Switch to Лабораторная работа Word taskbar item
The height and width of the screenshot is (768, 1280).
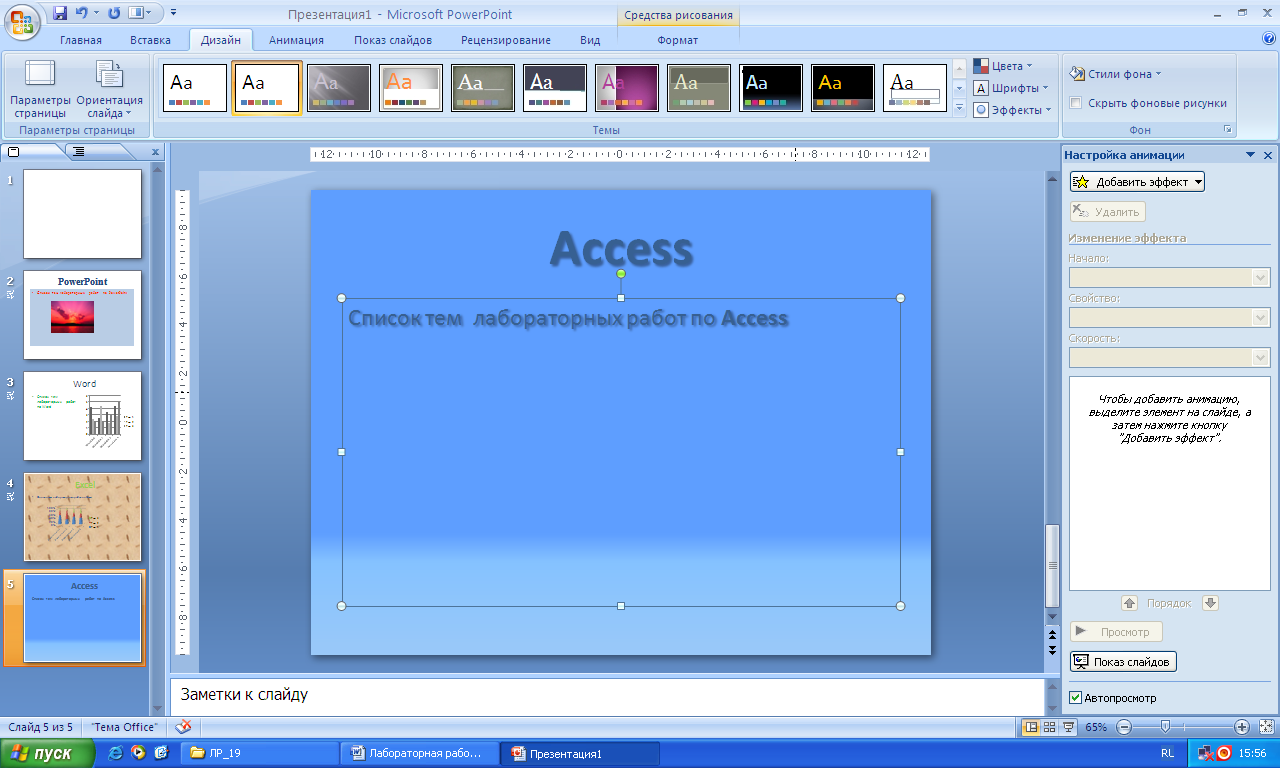point(421,753)
